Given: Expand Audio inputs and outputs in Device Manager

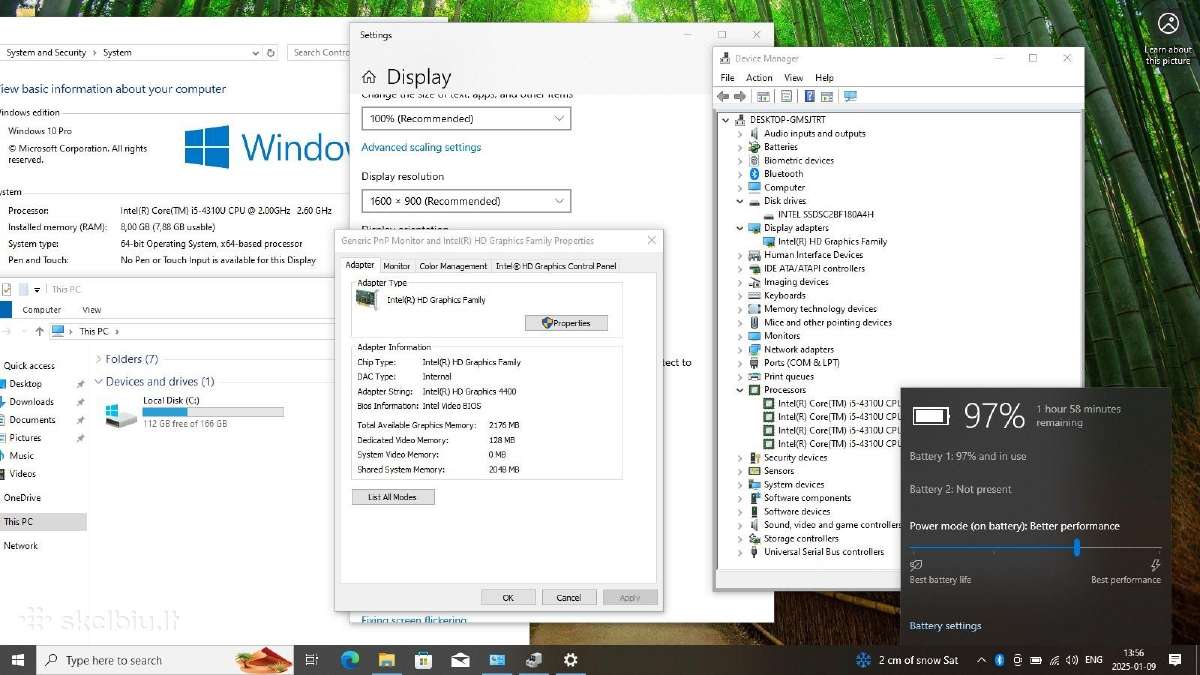Looking at the screenshot, I should tap(740, 133).
